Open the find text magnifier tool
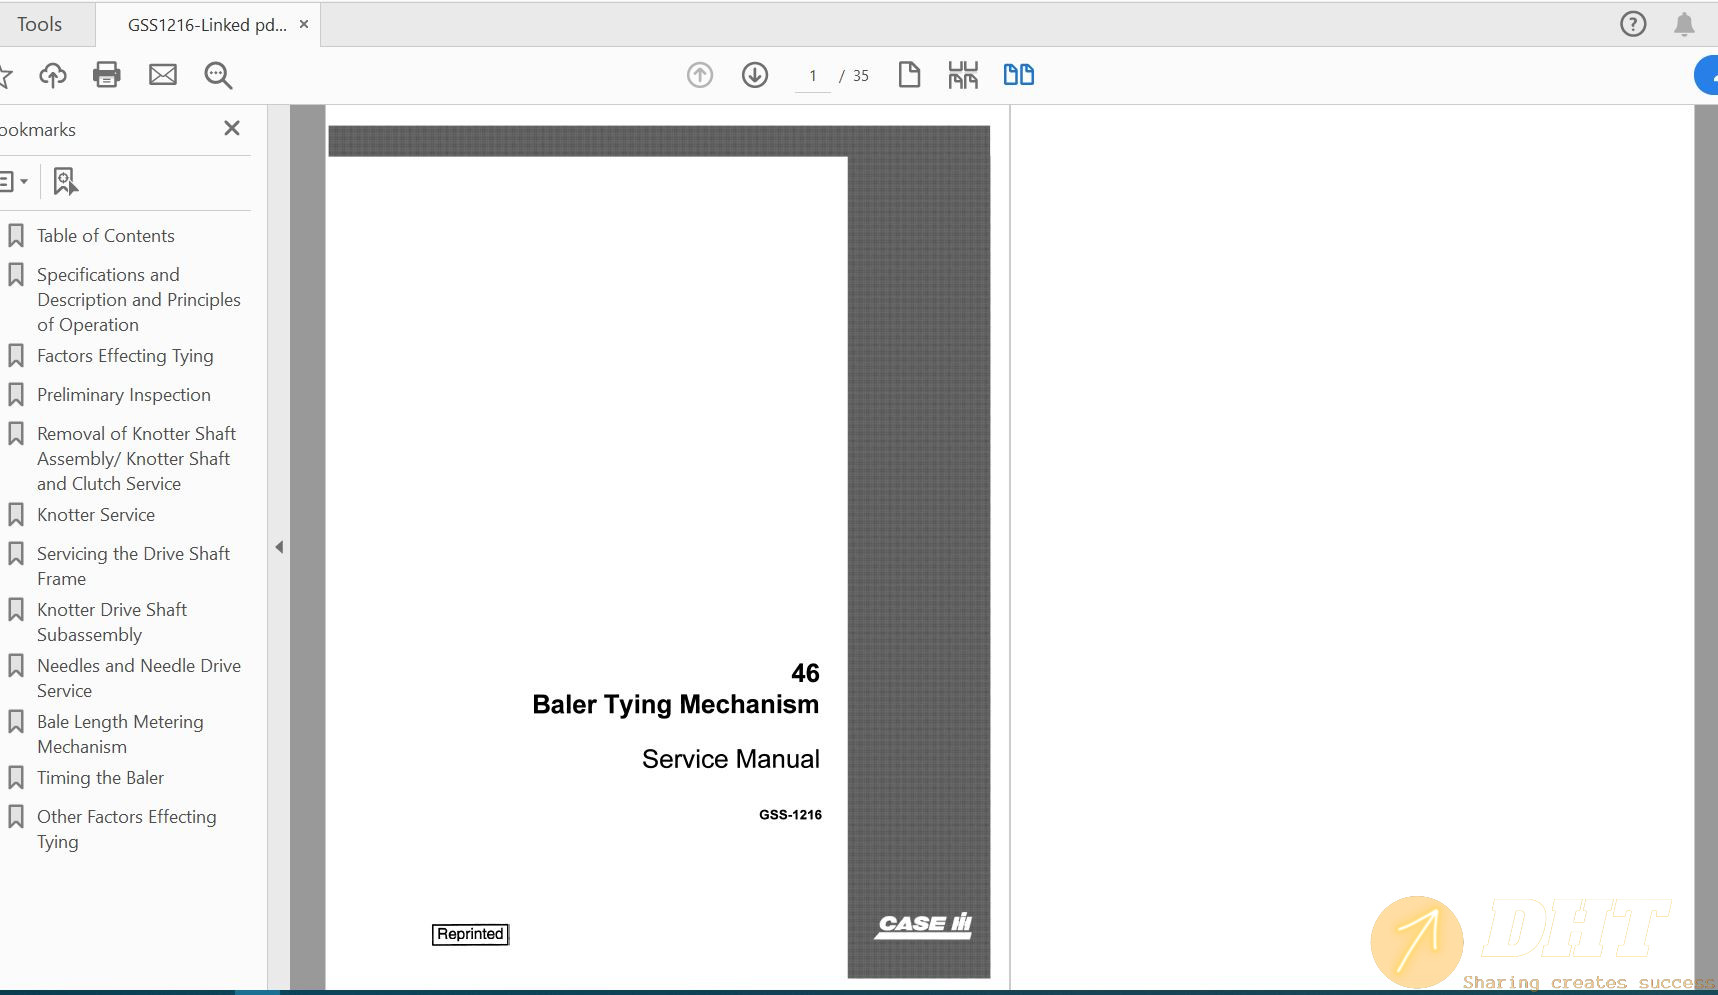 218,75
